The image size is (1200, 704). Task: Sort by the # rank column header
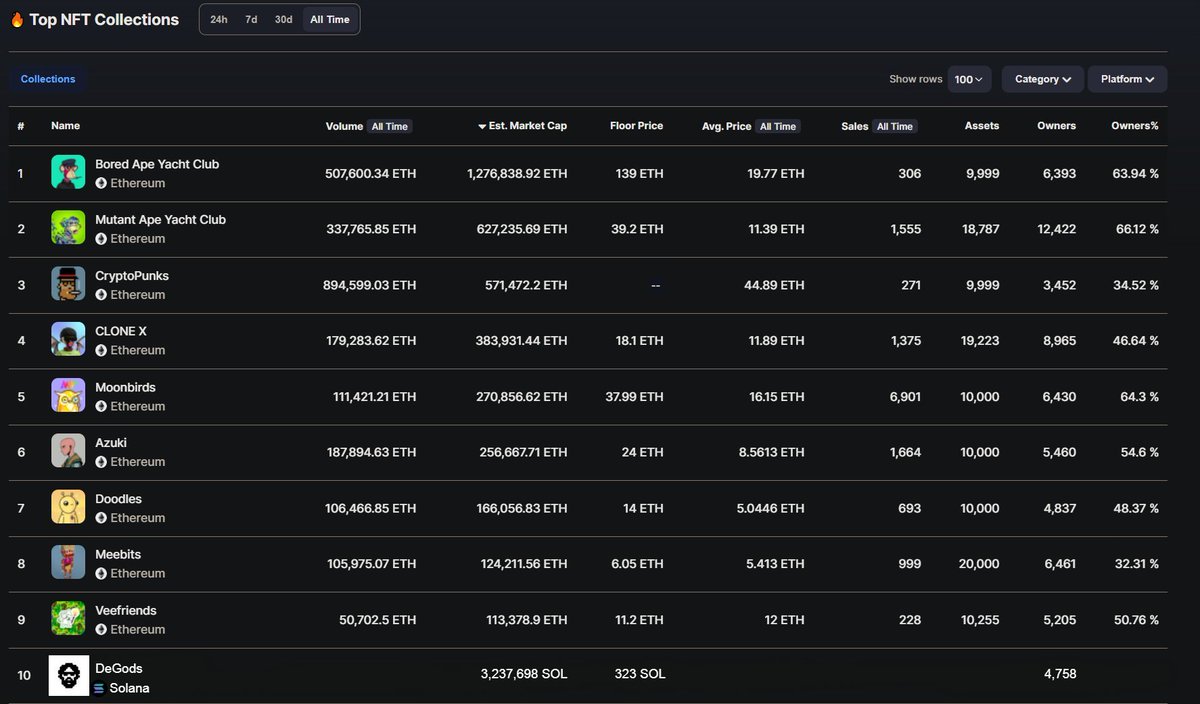(x=20, y=126)
